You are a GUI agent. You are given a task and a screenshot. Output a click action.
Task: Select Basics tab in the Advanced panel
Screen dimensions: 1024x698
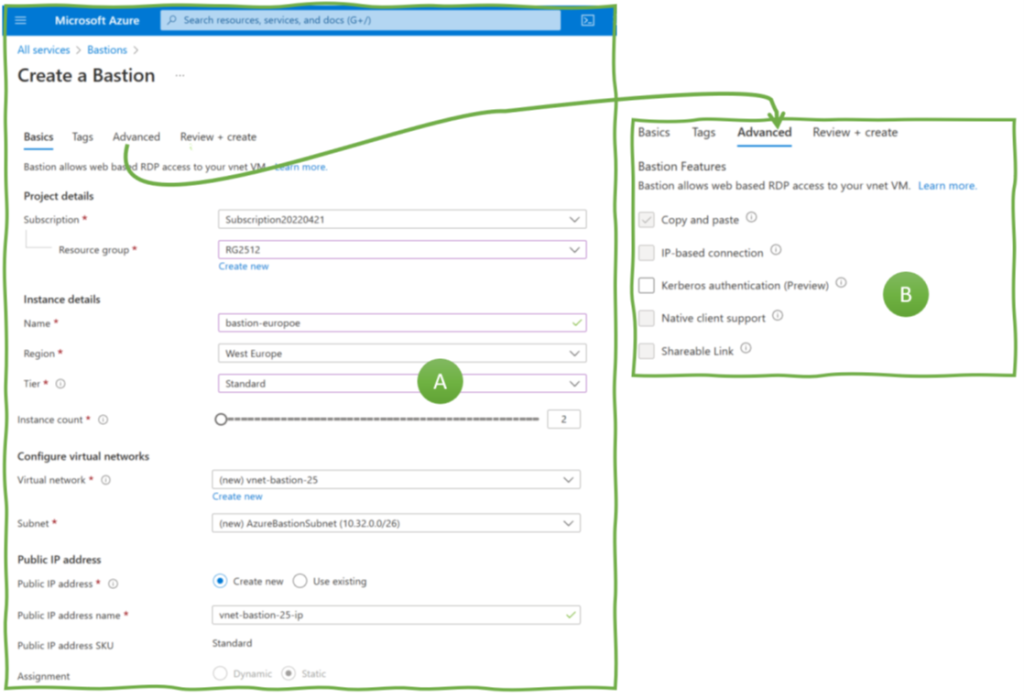pos(654,133)
